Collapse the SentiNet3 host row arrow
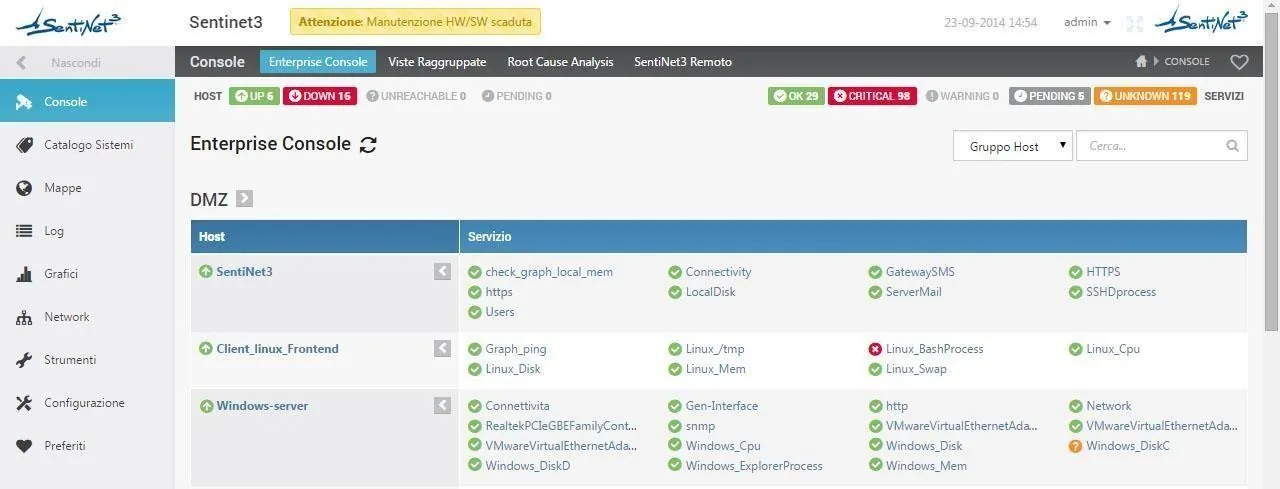This screenshot has height=489, width=1280. 442,271
